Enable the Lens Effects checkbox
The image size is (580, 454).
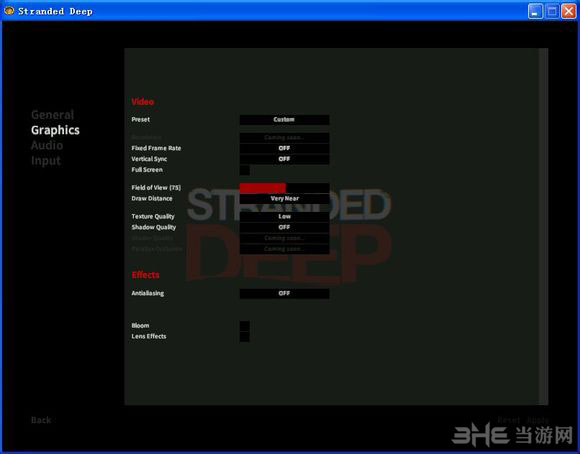pyautogui.click(x=245, y=337)
